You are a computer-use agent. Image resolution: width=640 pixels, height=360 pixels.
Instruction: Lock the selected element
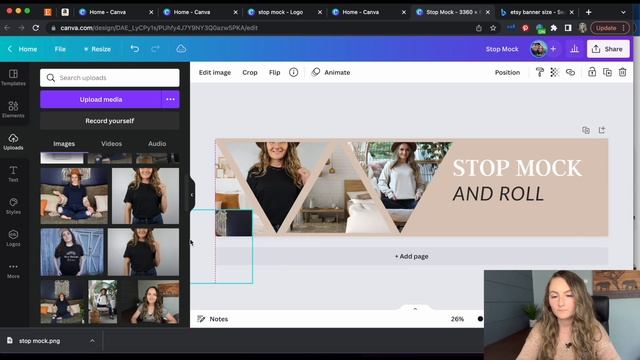point(592,72)
